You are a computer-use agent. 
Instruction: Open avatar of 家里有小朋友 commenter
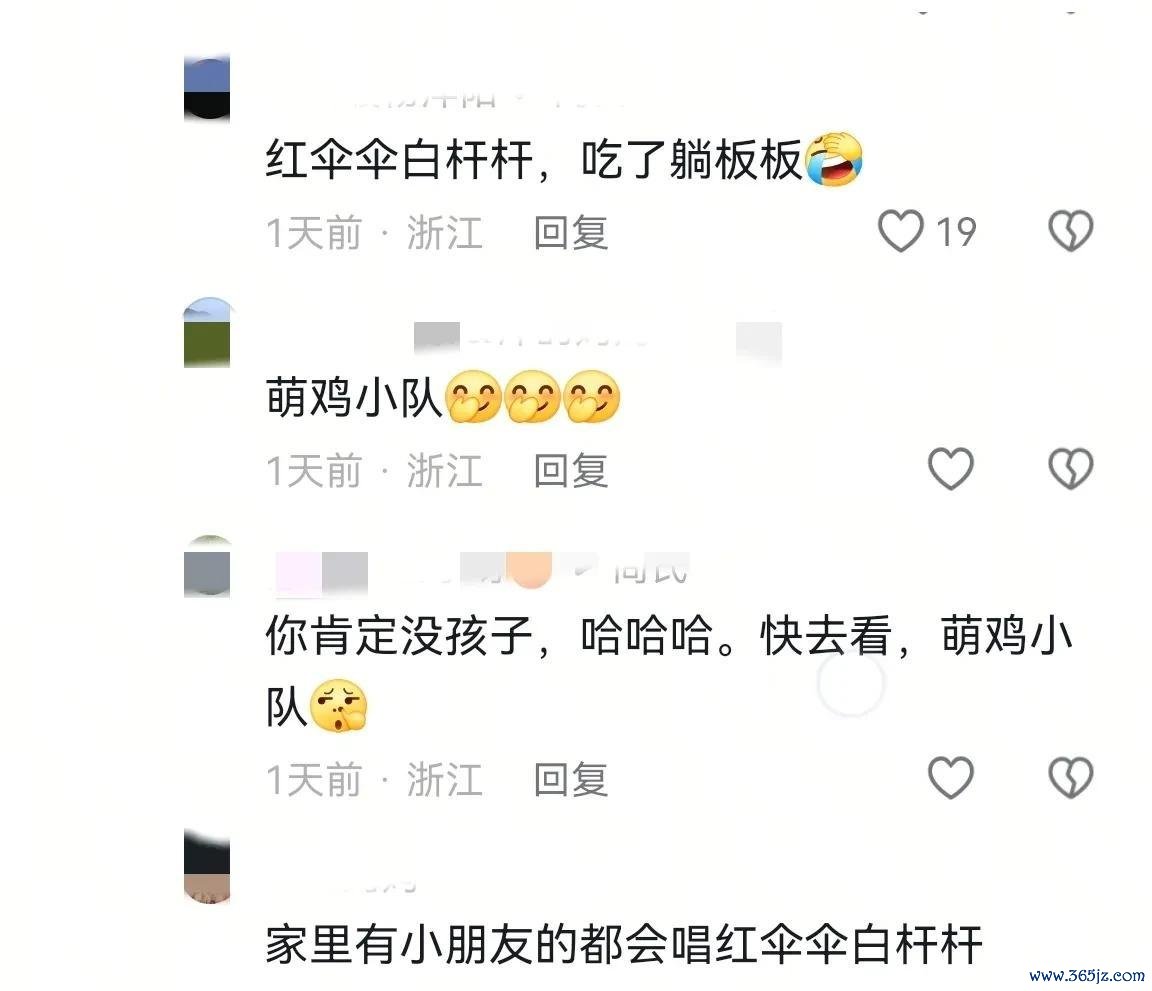click(206, 868)
